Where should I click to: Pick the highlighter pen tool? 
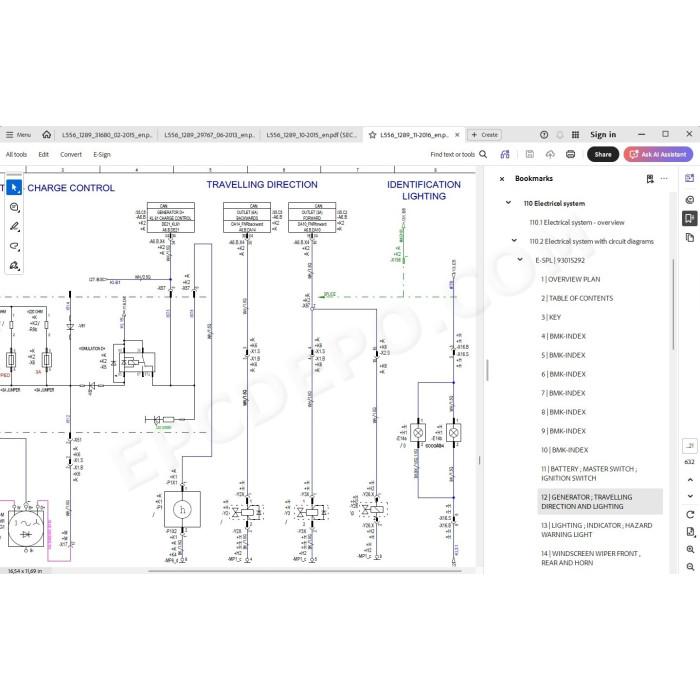14,227
